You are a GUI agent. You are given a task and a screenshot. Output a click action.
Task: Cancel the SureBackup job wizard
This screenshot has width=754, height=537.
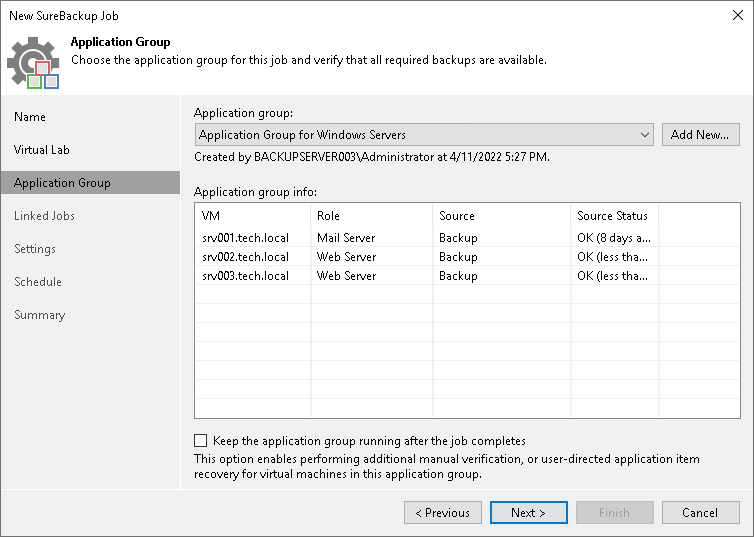(701, 512)
